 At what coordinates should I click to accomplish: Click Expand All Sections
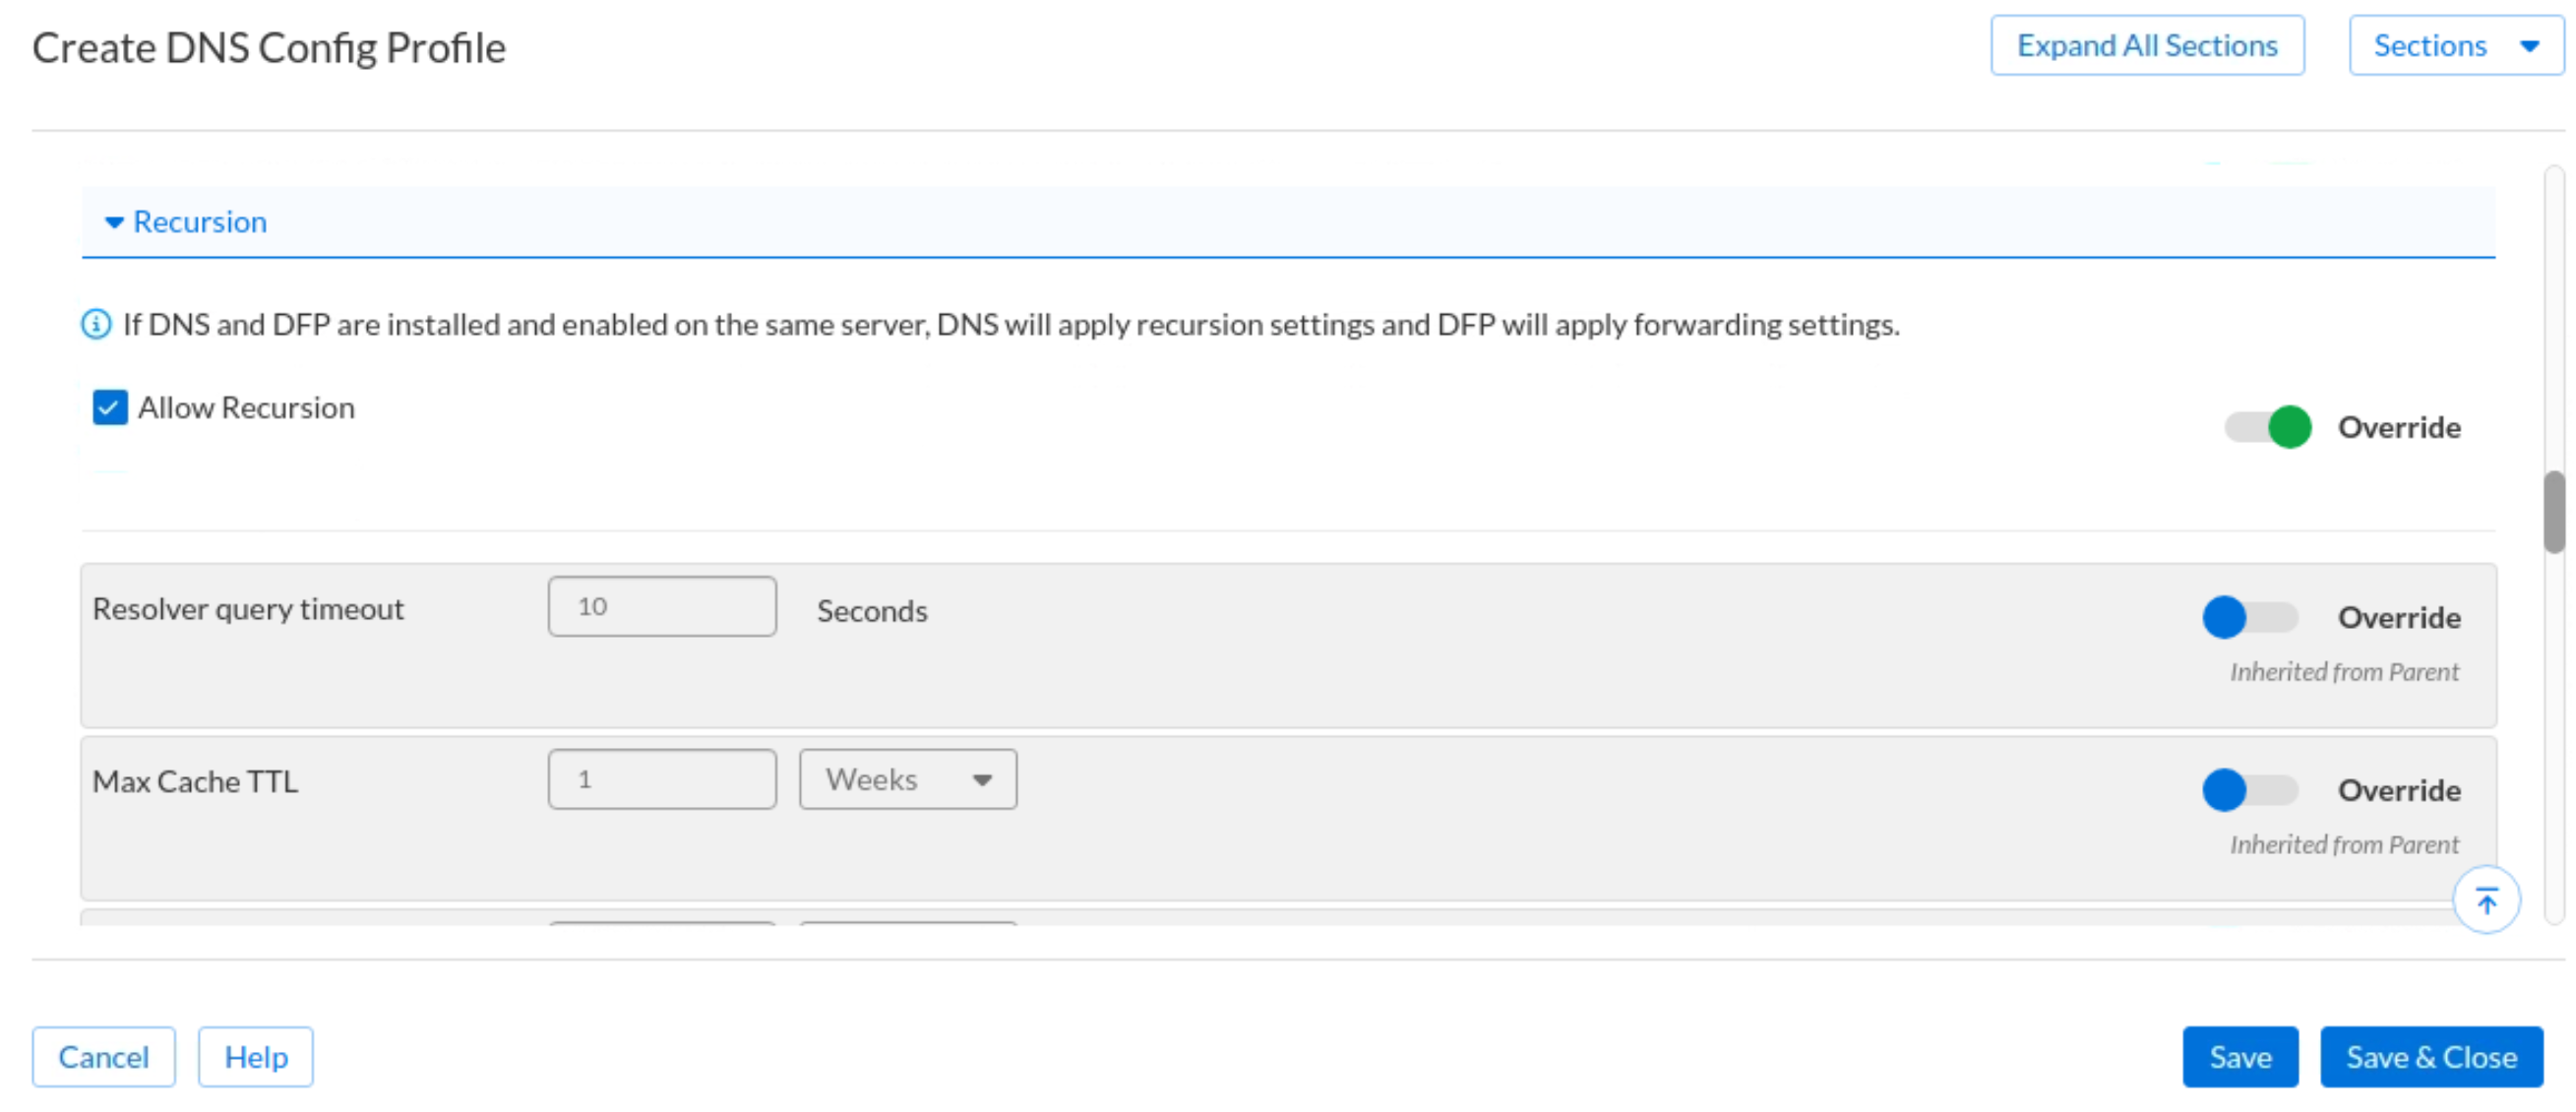click(x=2148, y=45)
